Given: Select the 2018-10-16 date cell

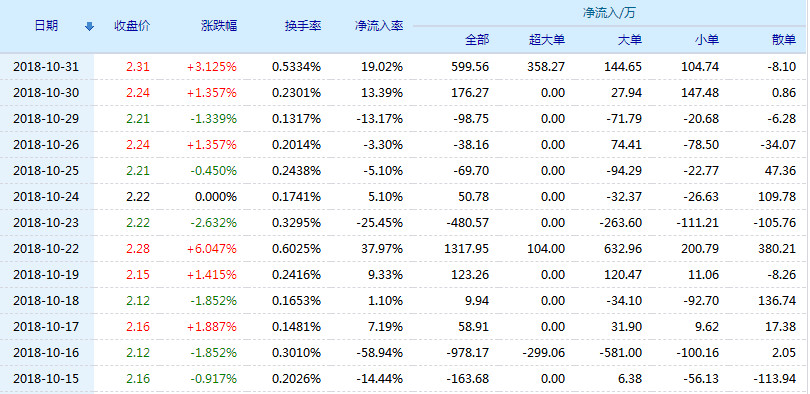Looking at the screenshot, I should (x=46, y=353).
